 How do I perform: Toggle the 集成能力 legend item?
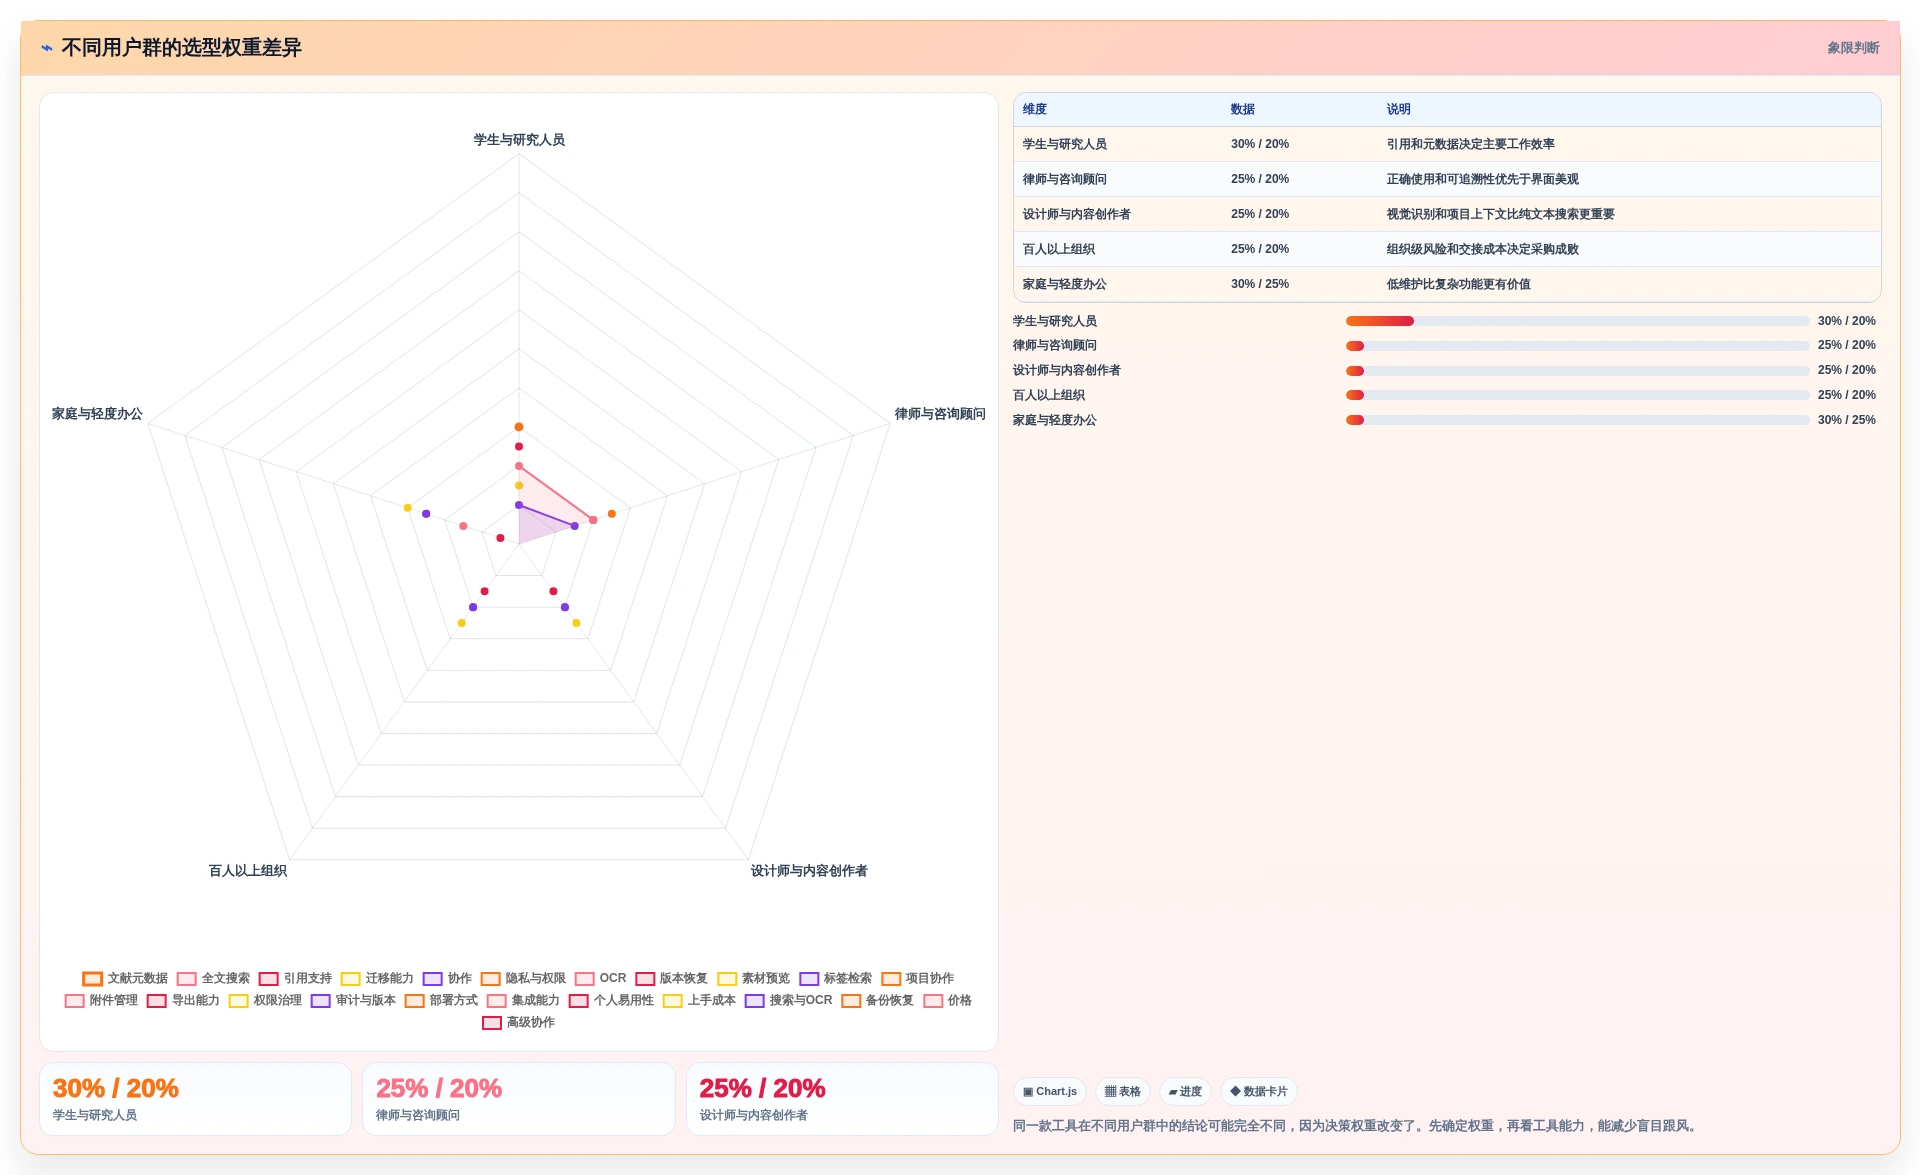523,1000
